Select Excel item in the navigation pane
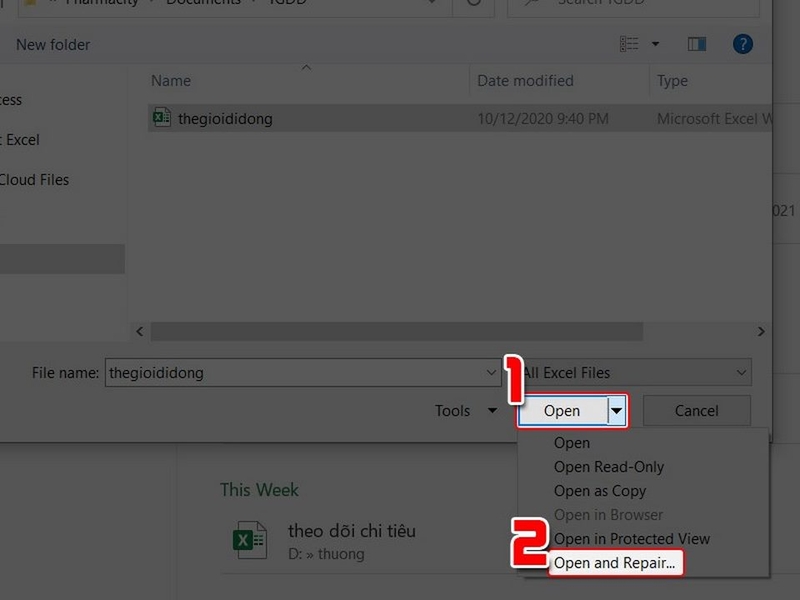The height and width of the screenshot is (600, 800). click(x=20, y=140)
